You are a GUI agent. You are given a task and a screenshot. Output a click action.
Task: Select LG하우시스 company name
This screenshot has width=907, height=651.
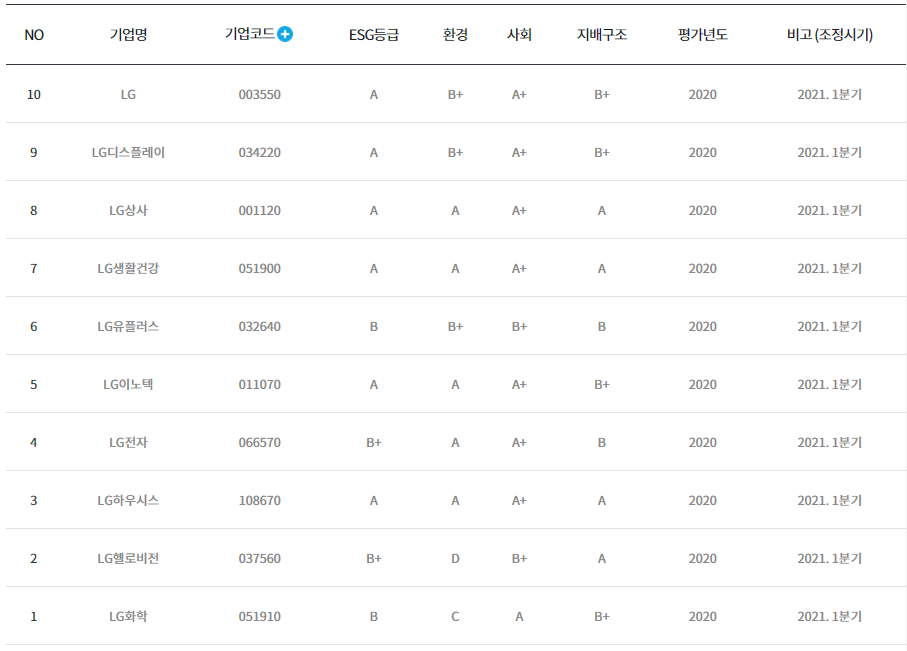pyautogui.click(x=128, y=500)
